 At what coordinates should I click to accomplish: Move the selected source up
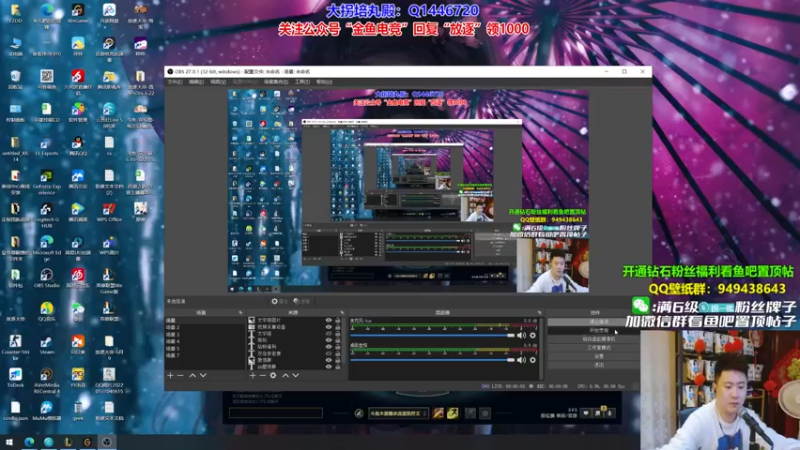click(285, 376)
